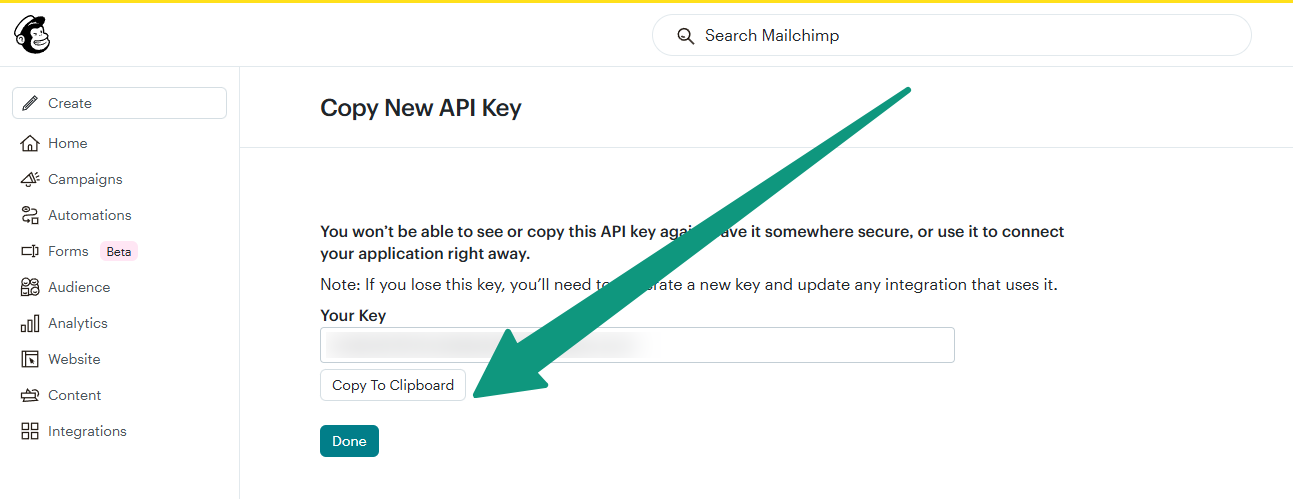Confirm with the Done button

(x=349, y=441)
